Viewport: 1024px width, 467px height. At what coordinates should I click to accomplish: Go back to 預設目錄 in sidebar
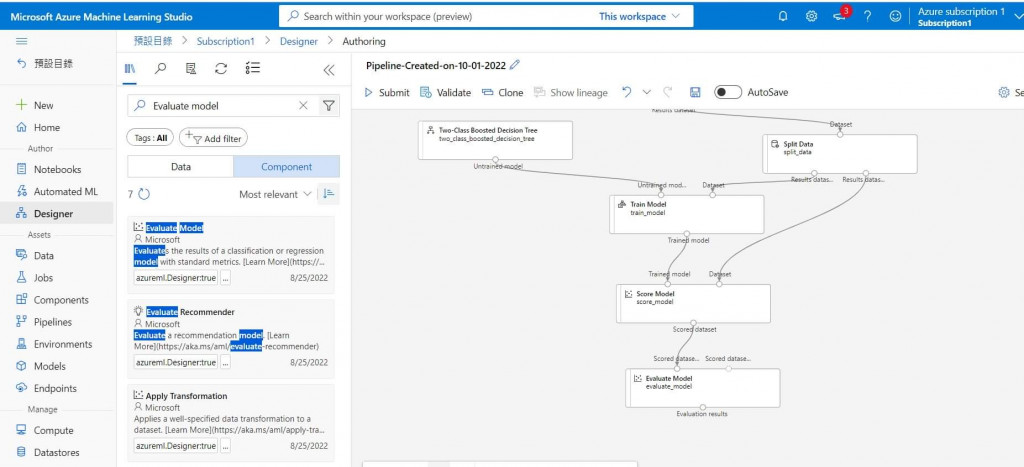tap(45, 63)
